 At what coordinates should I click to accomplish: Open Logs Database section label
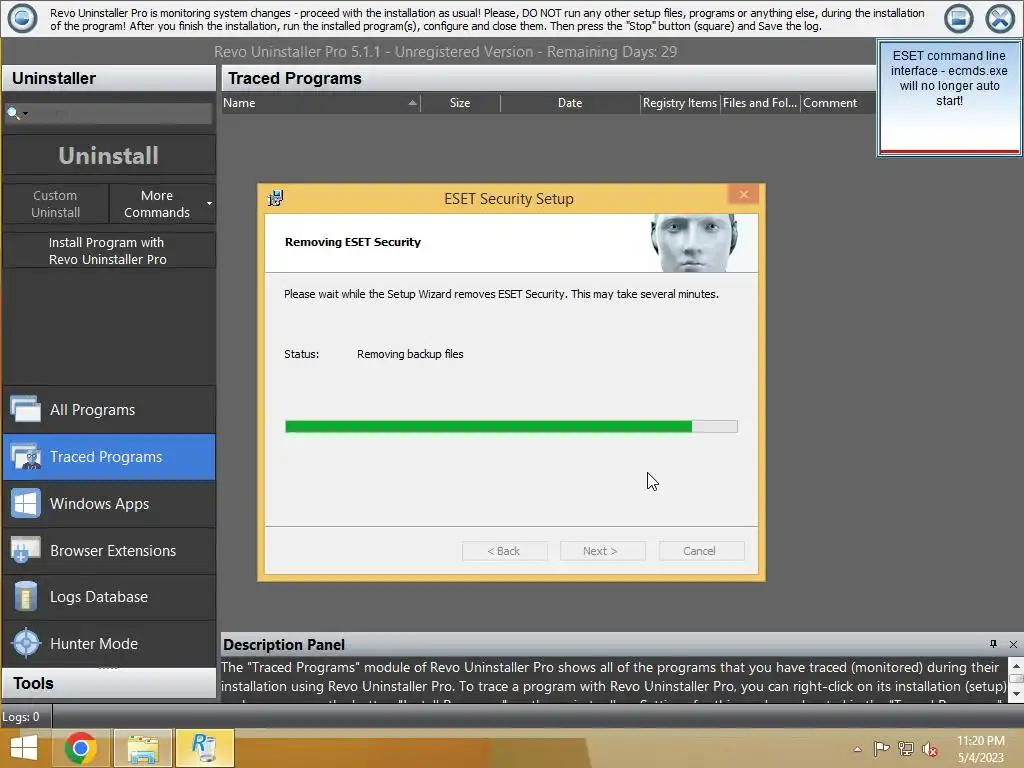(x=99, y=597)
